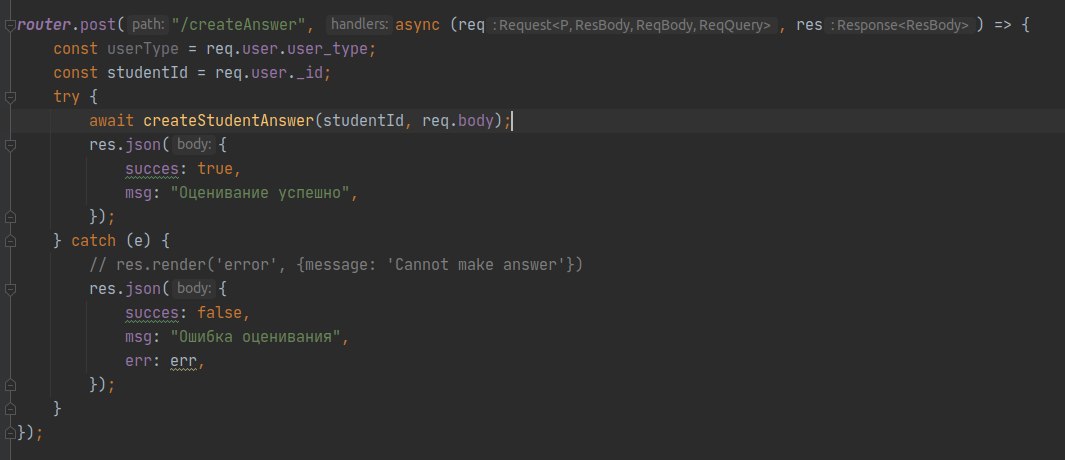Click the createStudentAnswer function call

pos(228,121)
